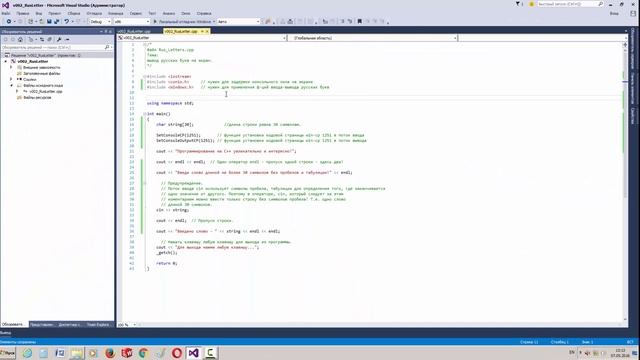Switch to the Team Explorer bottom tab
The image size is (640, 360).
click(x=98, y=324)
